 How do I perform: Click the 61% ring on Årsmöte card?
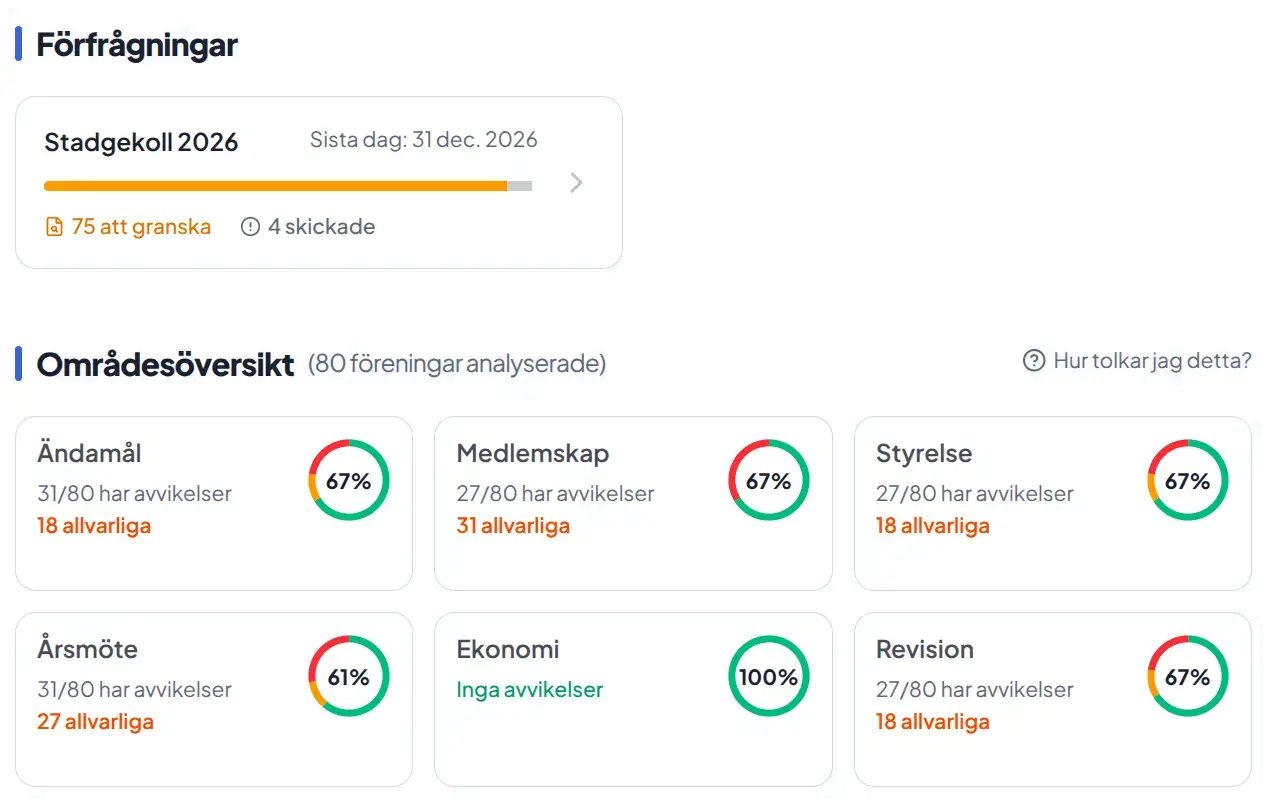[348, 676]
